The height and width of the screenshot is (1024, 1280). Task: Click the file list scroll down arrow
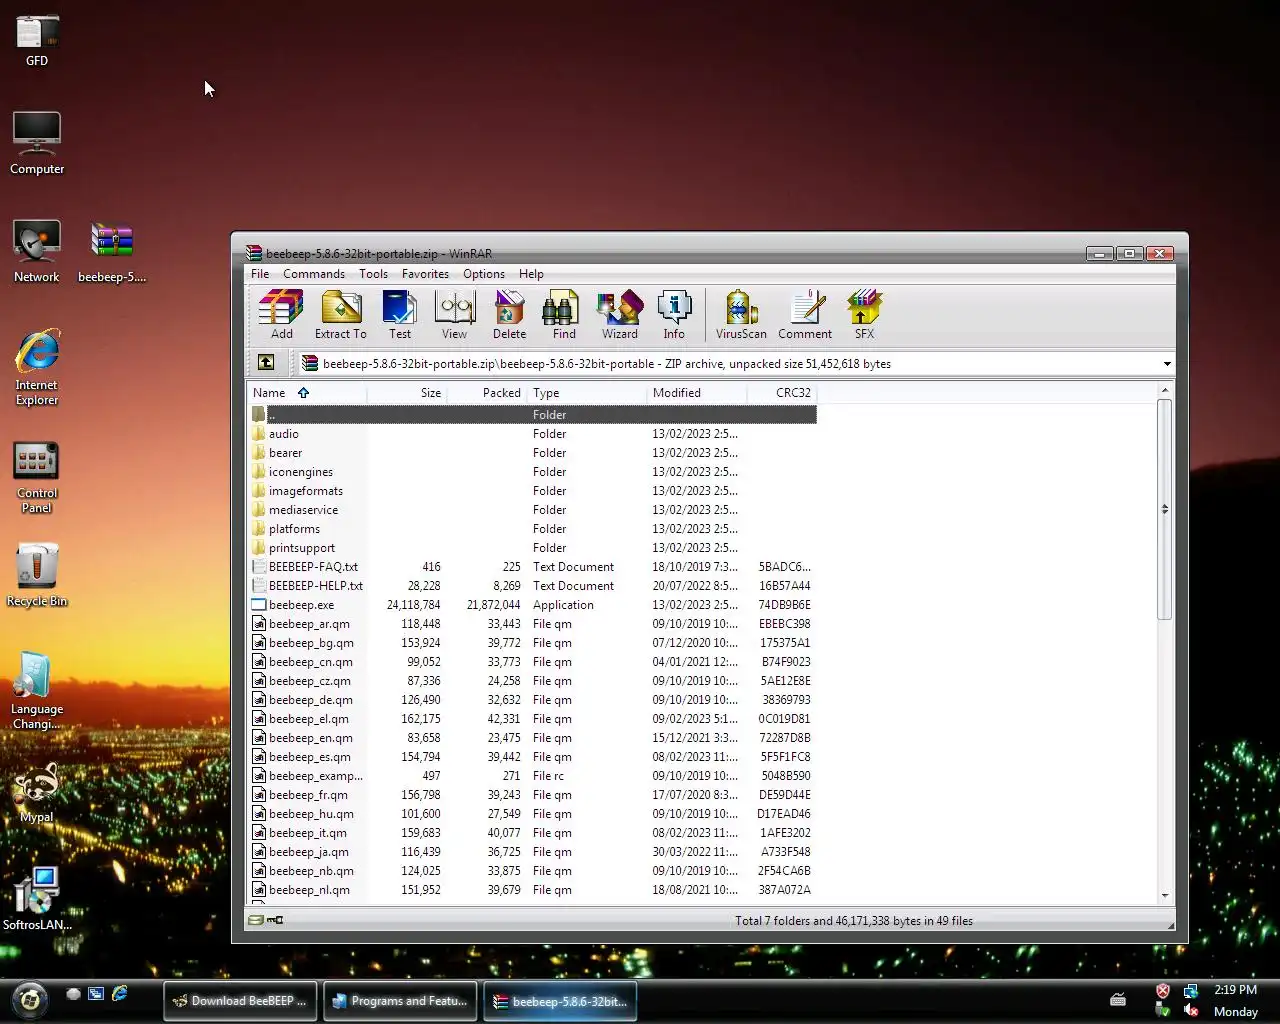click(1165, 896)
